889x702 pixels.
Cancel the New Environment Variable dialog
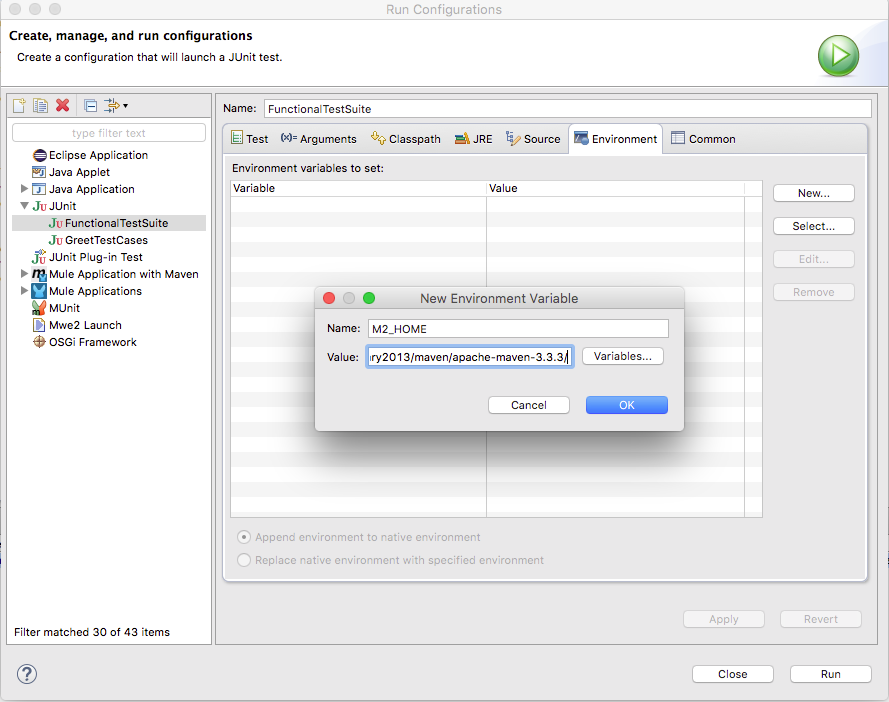click(528, 405)
